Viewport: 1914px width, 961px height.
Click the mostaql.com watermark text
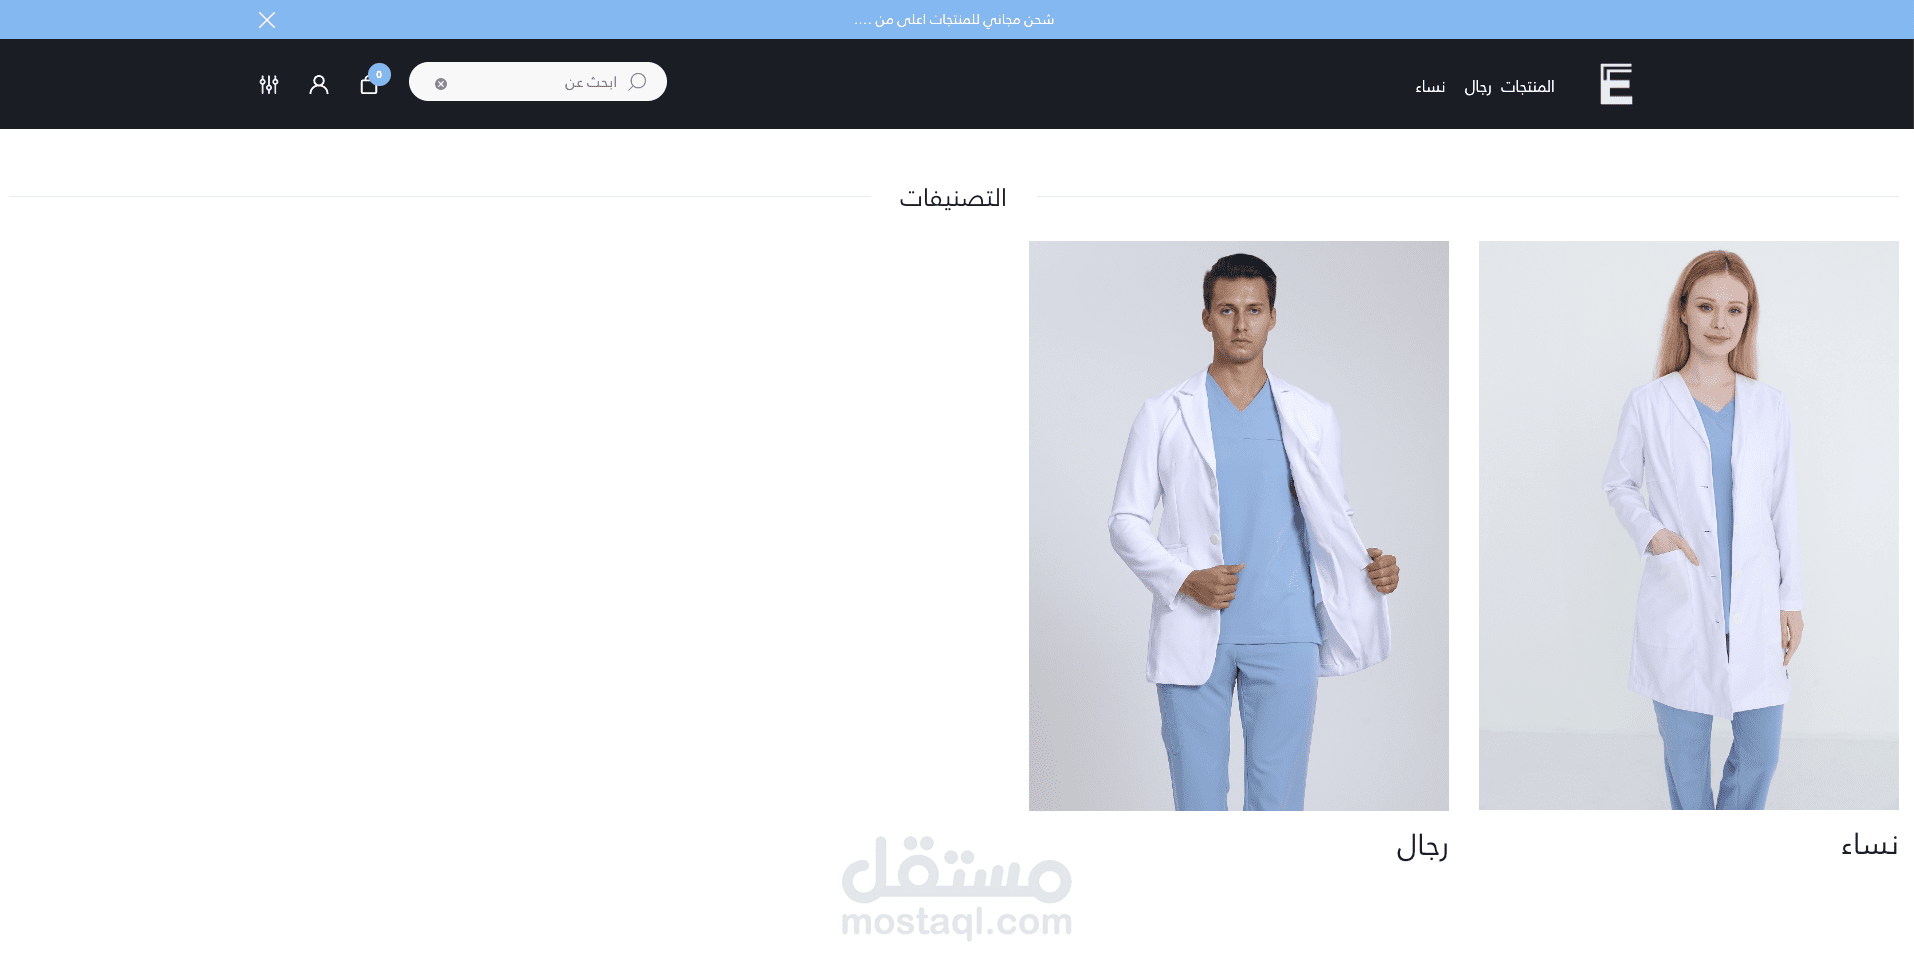click(x=957, y=921)
